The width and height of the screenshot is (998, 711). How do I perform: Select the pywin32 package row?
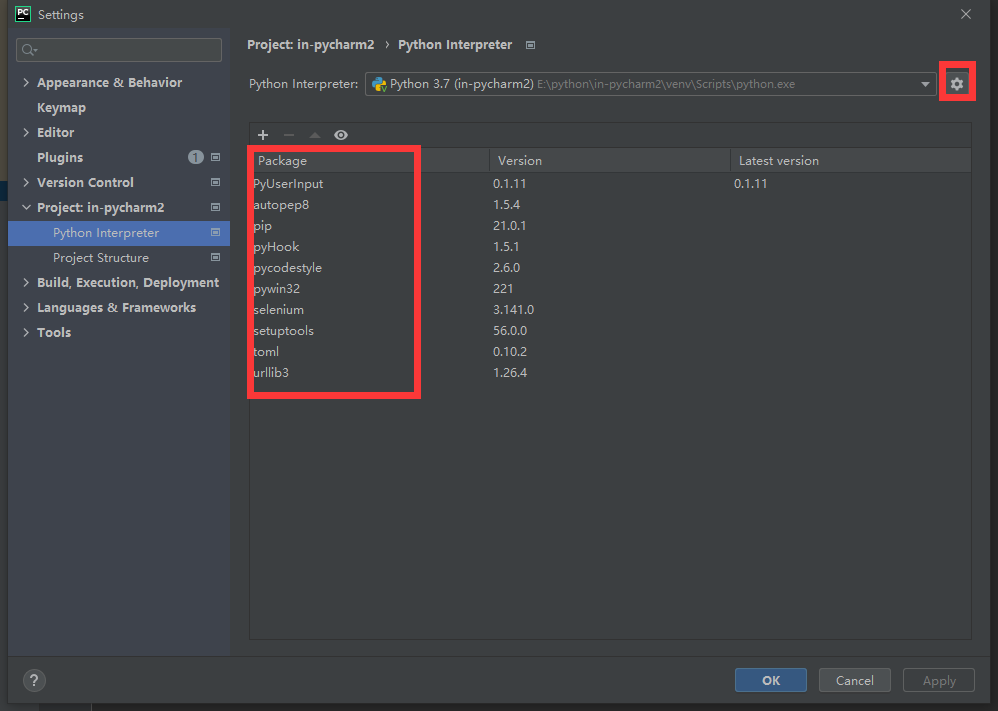tap(610, 288)
